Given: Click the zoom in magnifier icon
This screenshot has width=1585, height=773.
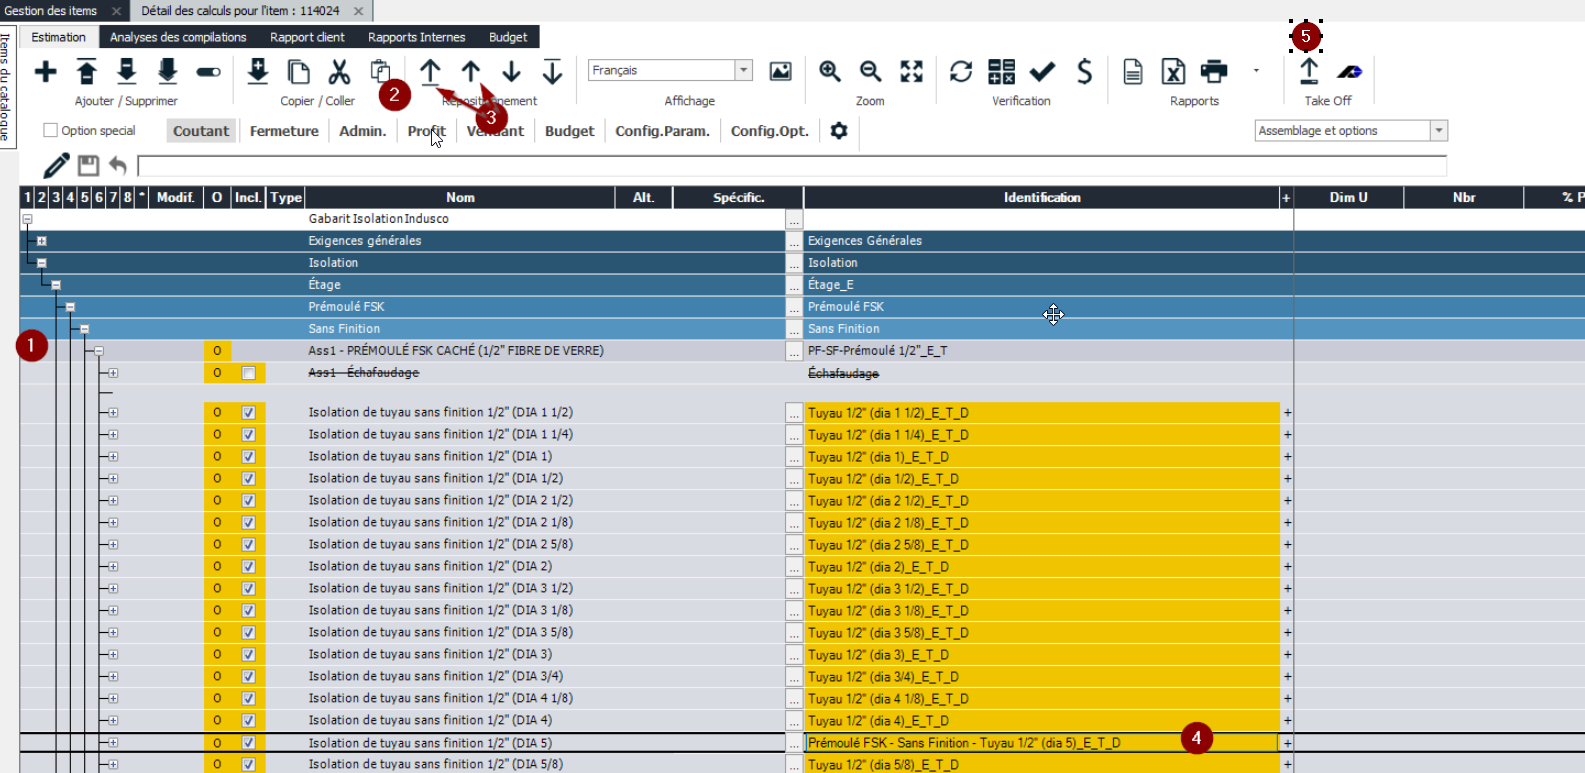Looking at the screenshot, I should tap(829, 72).
